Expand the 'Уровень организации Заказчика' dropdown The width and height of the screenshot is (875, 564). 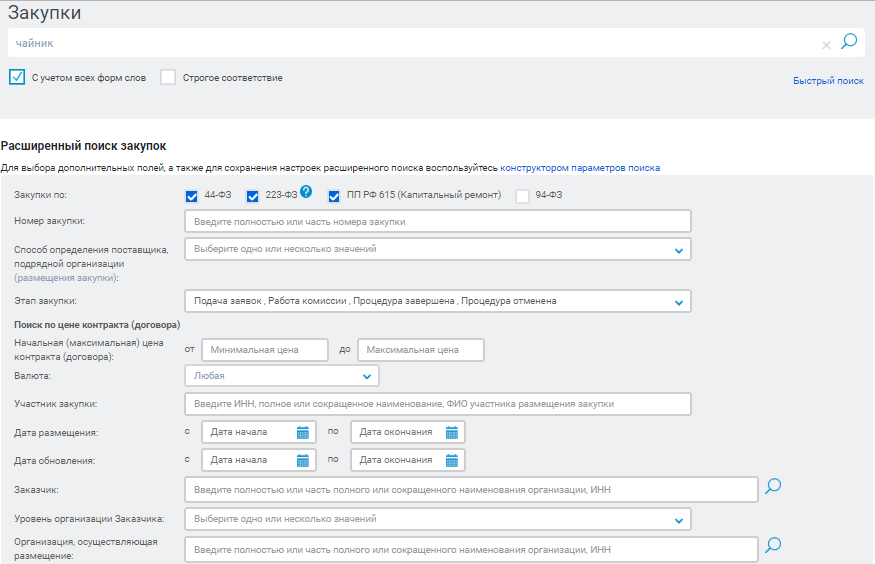[x=678, y=520]
